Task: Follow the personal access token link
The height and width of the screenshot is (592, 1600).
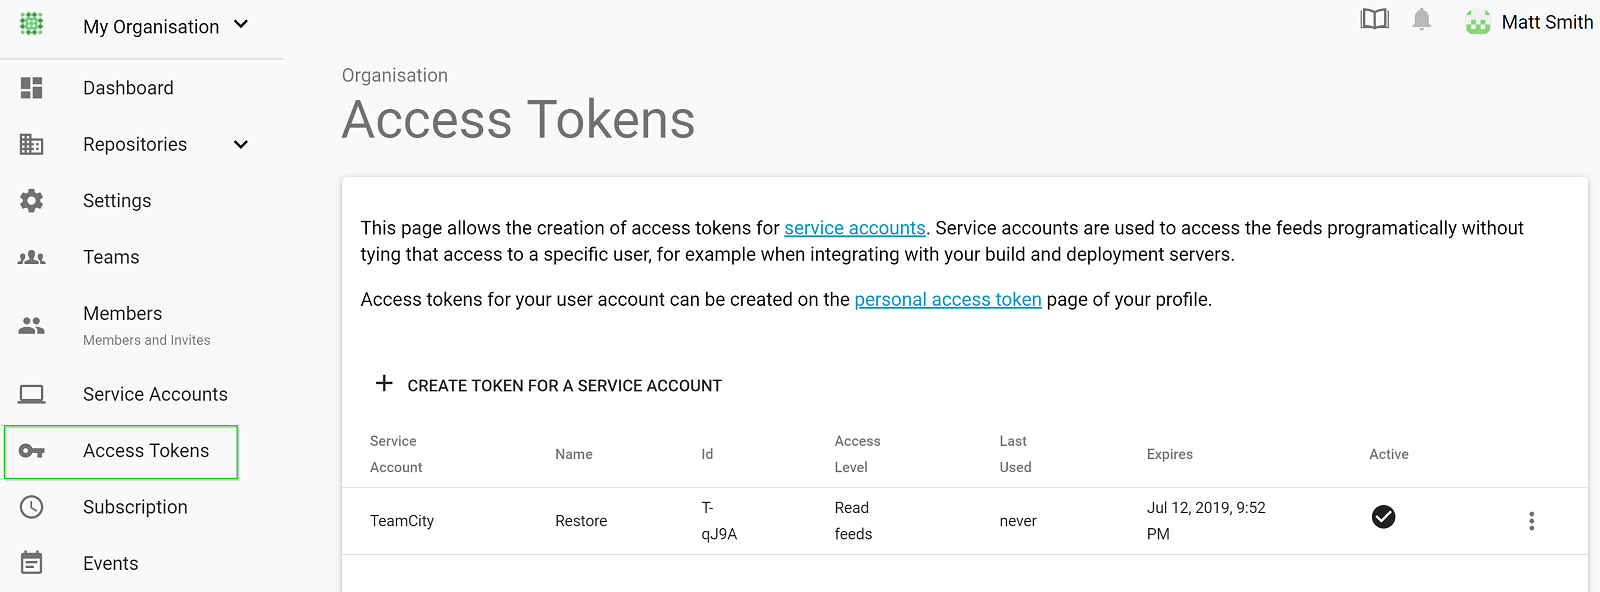Action: (947, 299)
